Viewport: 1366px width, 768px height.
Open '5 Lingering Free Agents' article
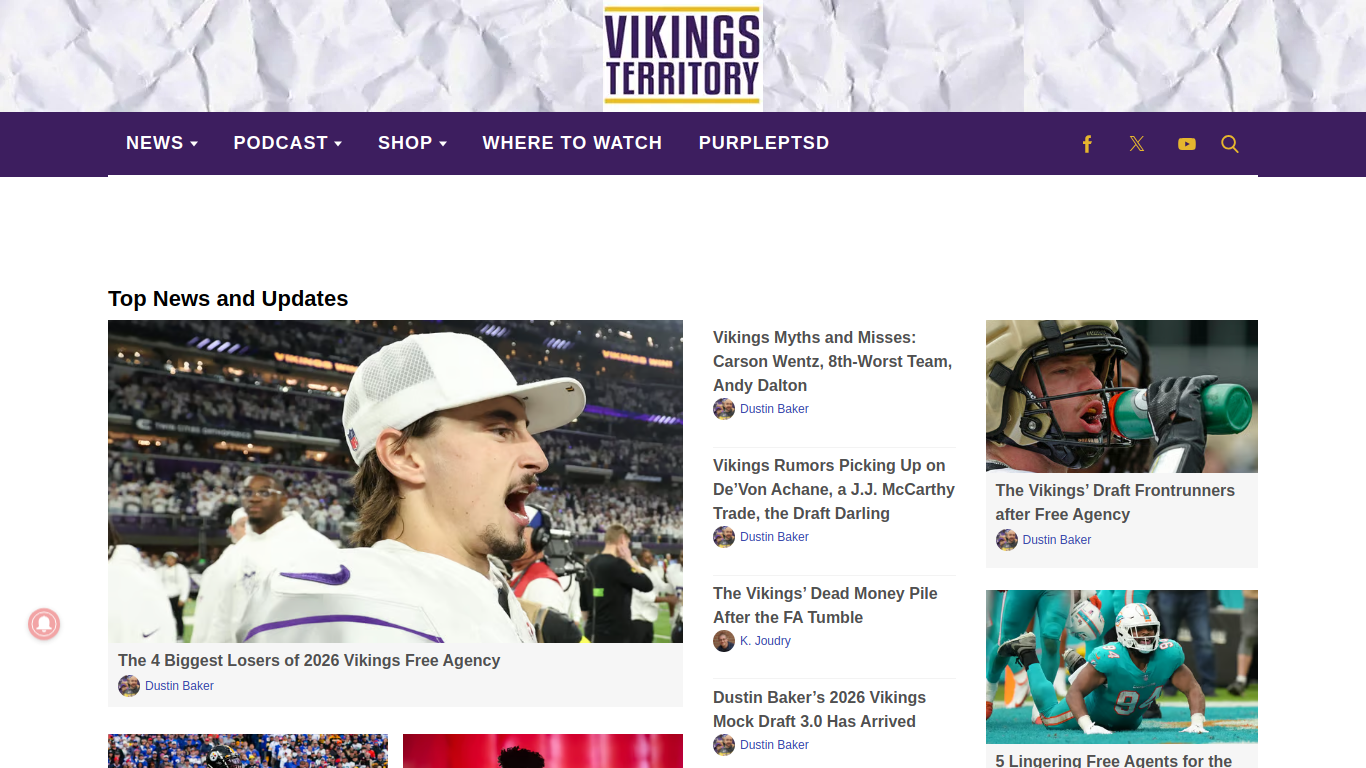pyautogui.click(x=1114, y=760)
